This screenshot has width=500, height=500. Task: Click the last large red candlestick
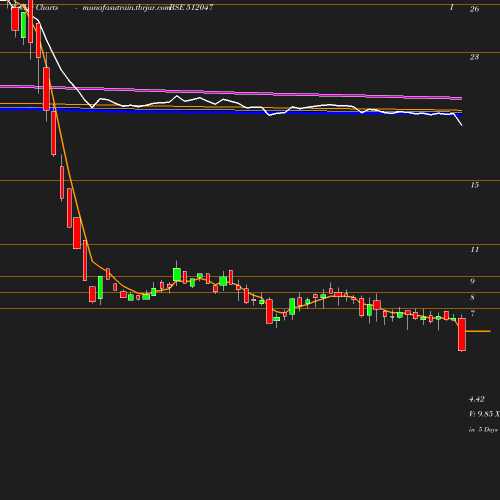[x=462, y=334]
